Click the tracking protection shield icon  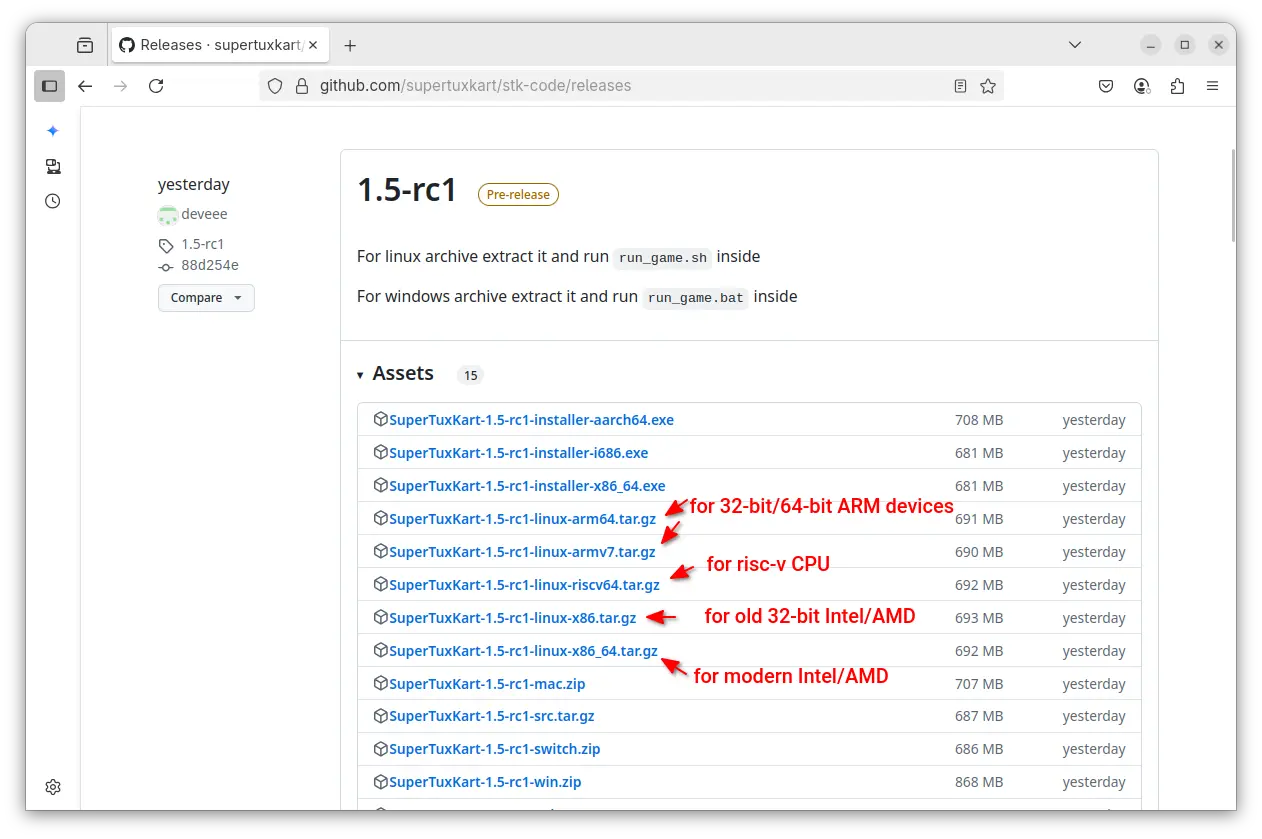[276, 86]
